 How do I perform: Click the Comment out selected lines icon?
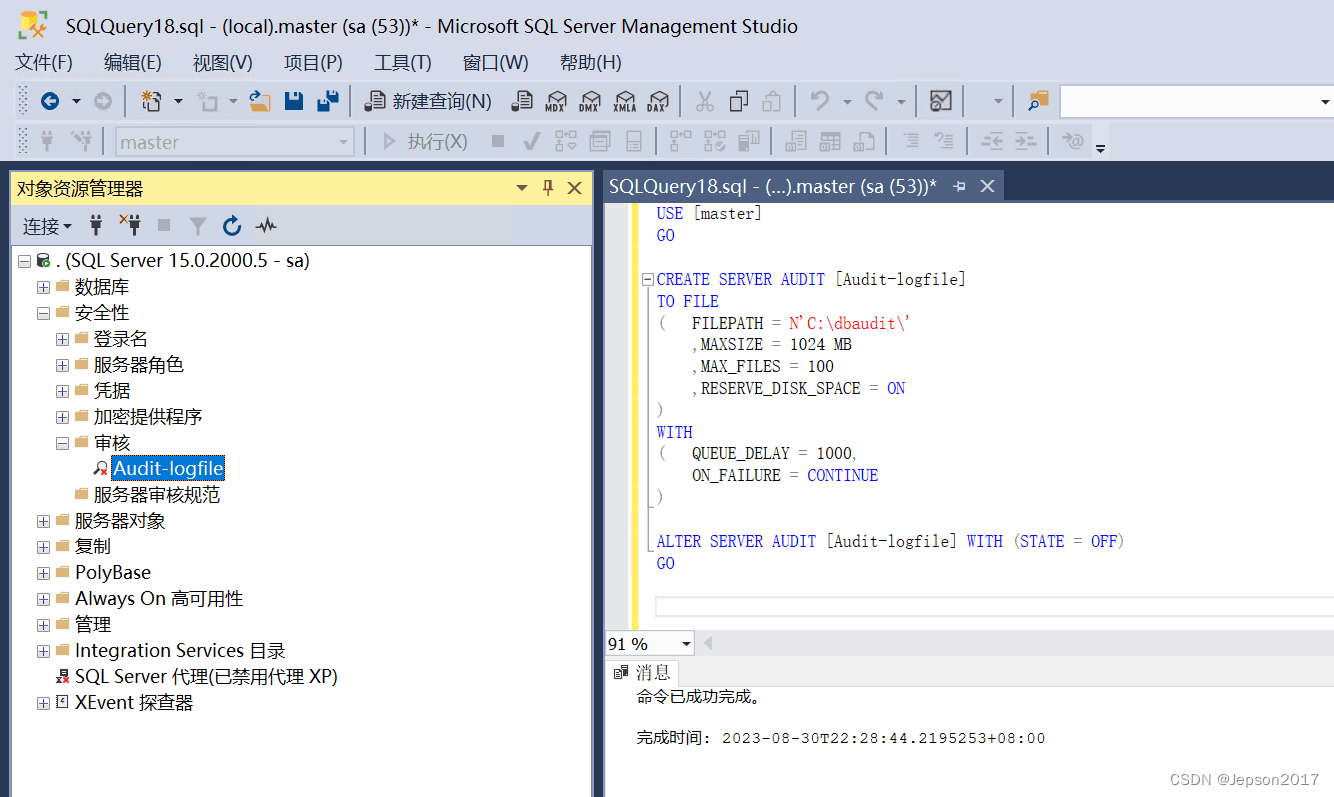point(911,141)
